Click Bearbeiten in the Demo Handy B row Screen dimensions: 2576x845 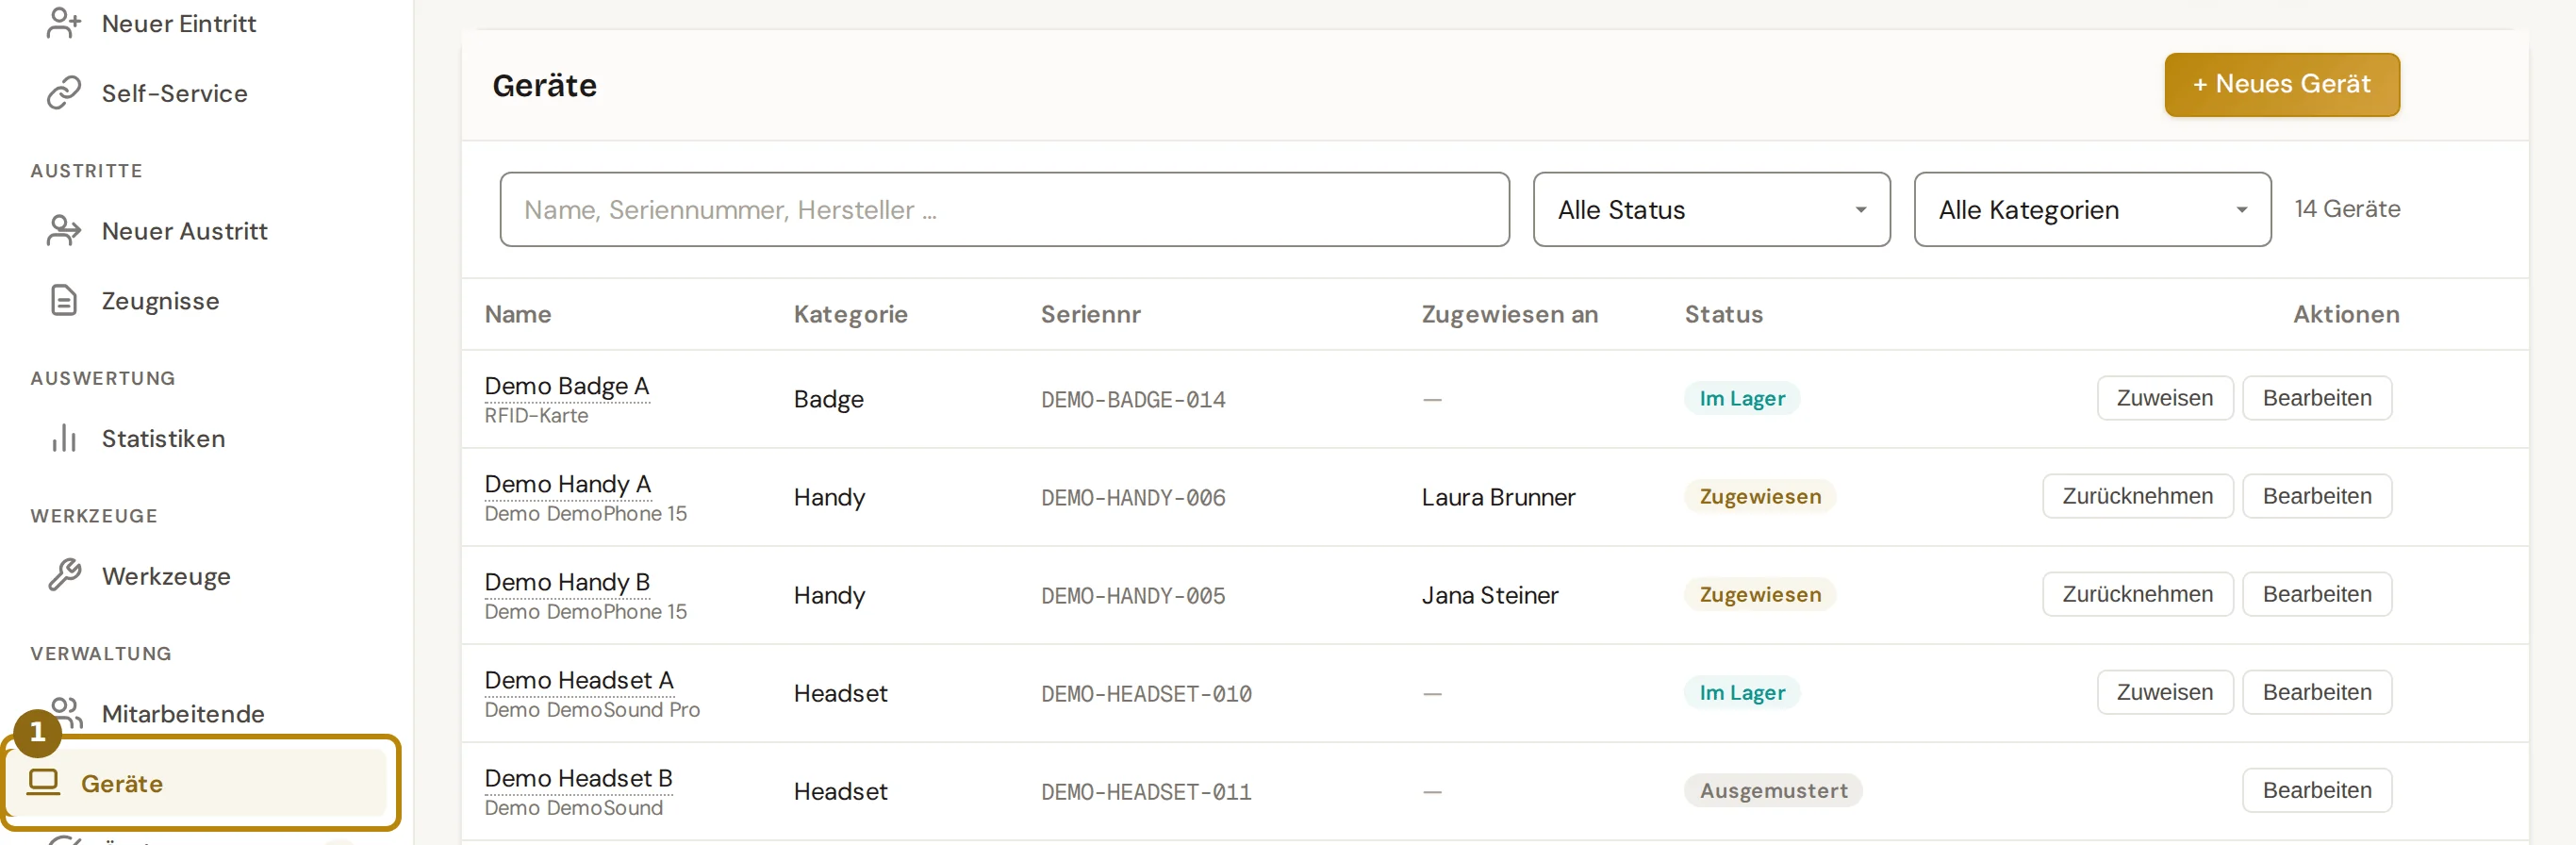2316,594
